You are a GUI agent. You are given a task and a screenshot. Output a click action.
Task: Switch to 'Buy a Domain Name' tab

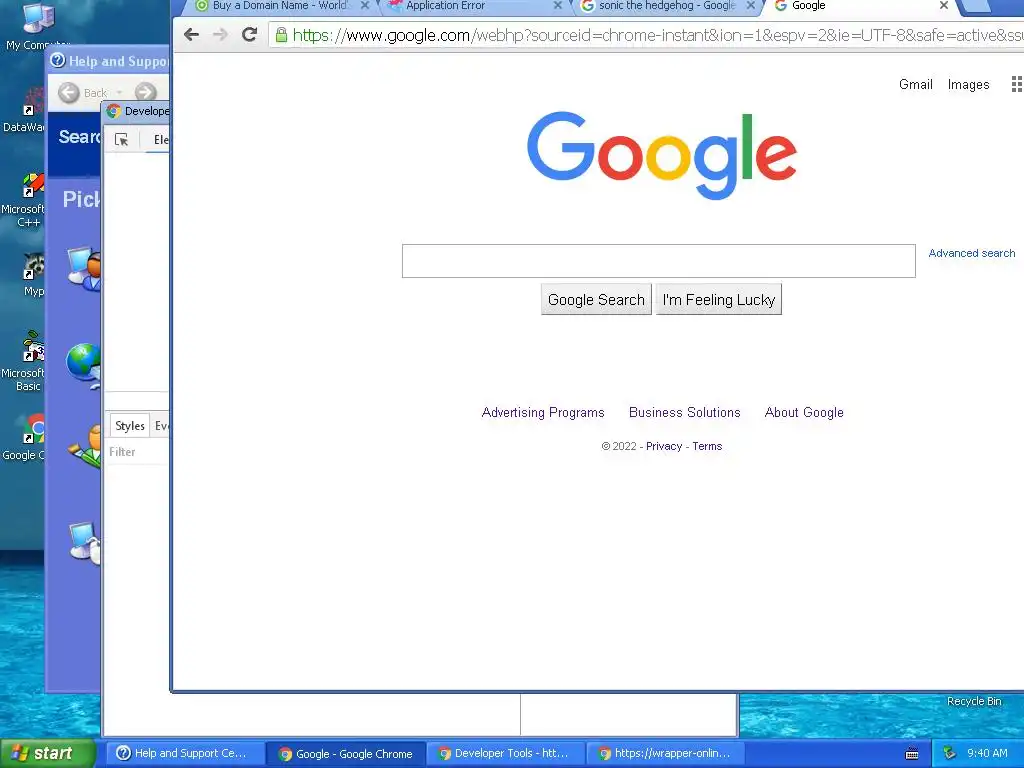point(280,5)
